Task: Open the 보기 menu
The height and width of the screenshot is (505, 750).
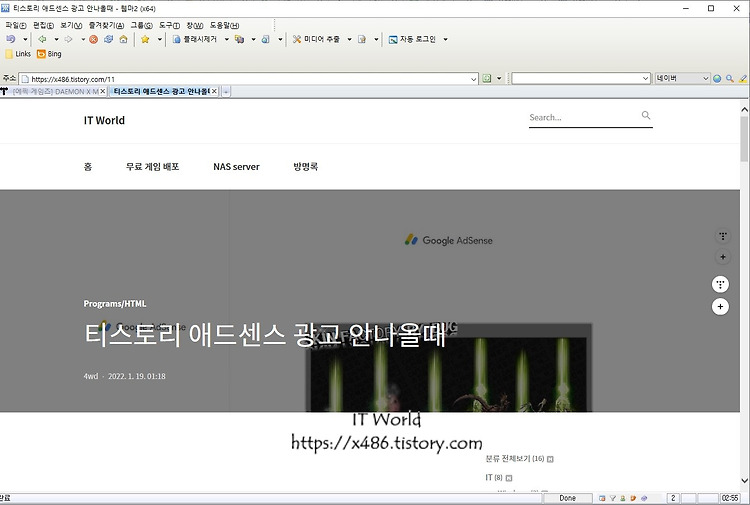Action: coord(71,25)
